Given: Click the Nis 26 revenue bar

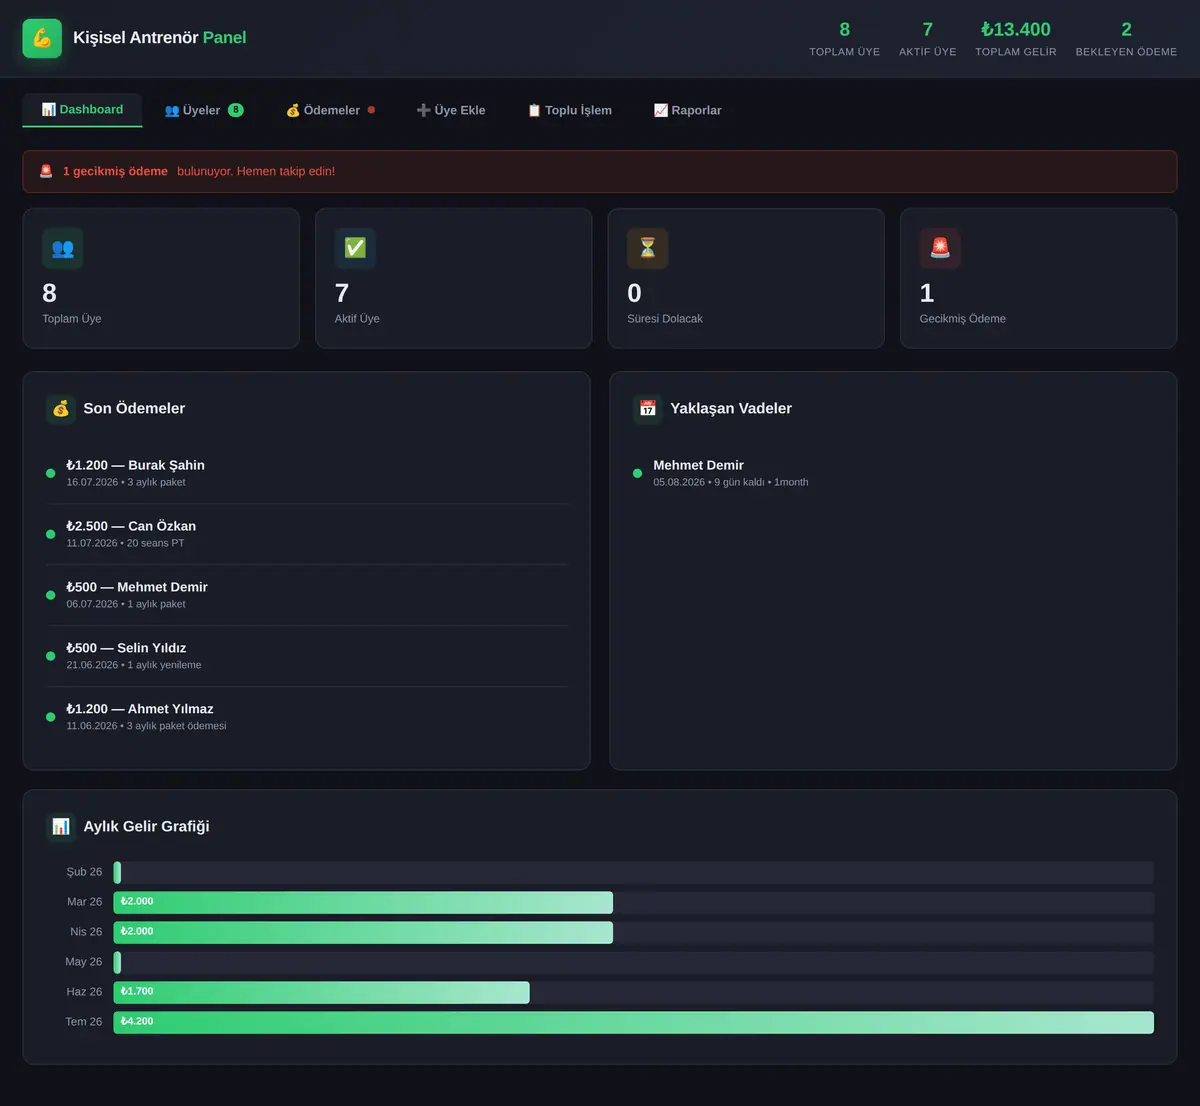Looking at the screenshot, I should (363, 932).
